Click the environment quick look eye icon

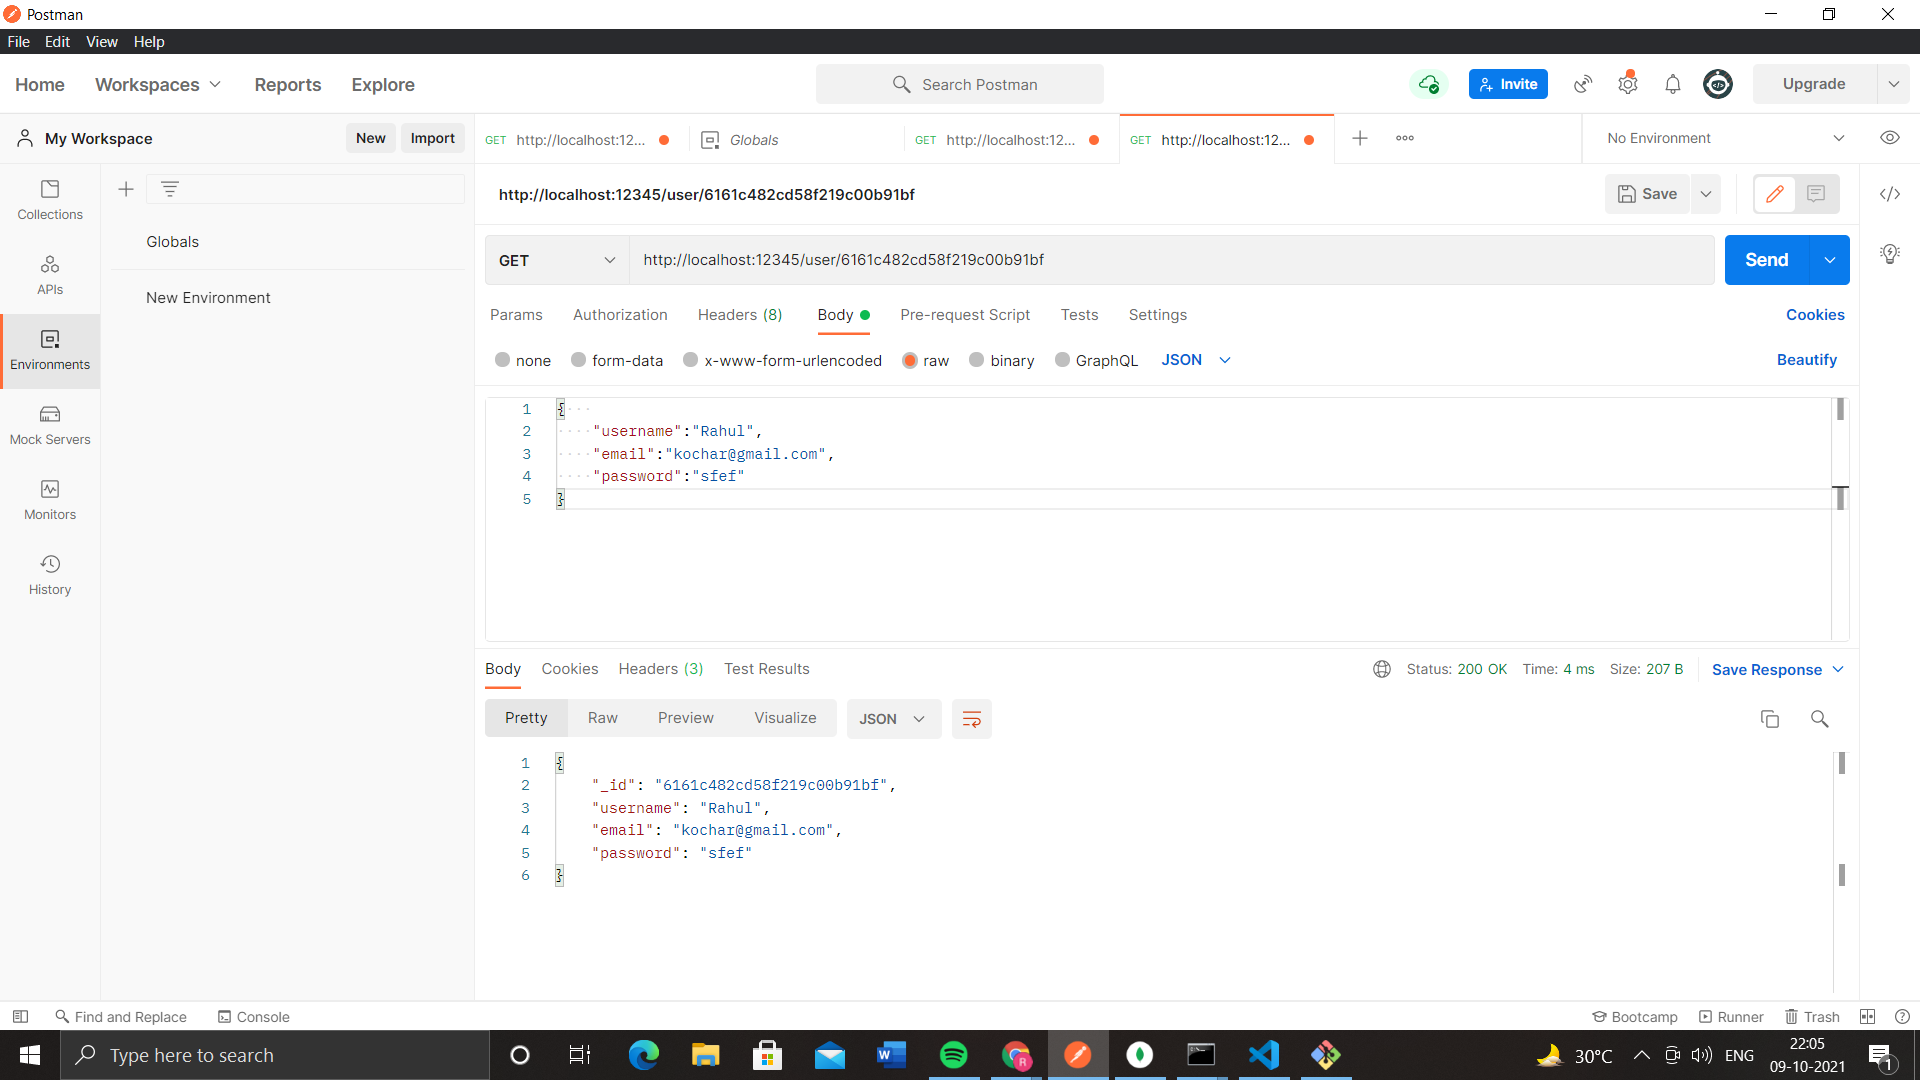click(x=1890, y=138)
